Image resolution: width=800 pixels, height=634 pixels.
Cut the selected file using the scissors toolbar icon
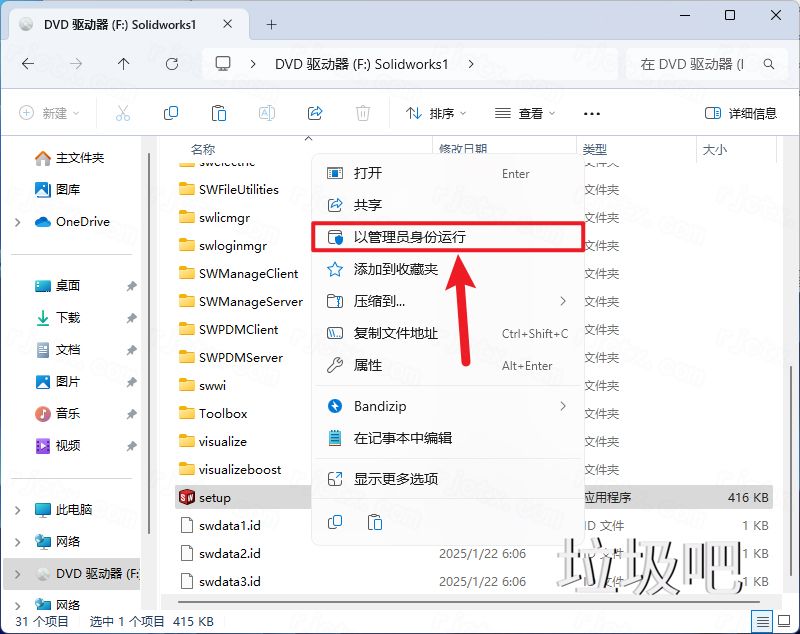coord(122,112)
